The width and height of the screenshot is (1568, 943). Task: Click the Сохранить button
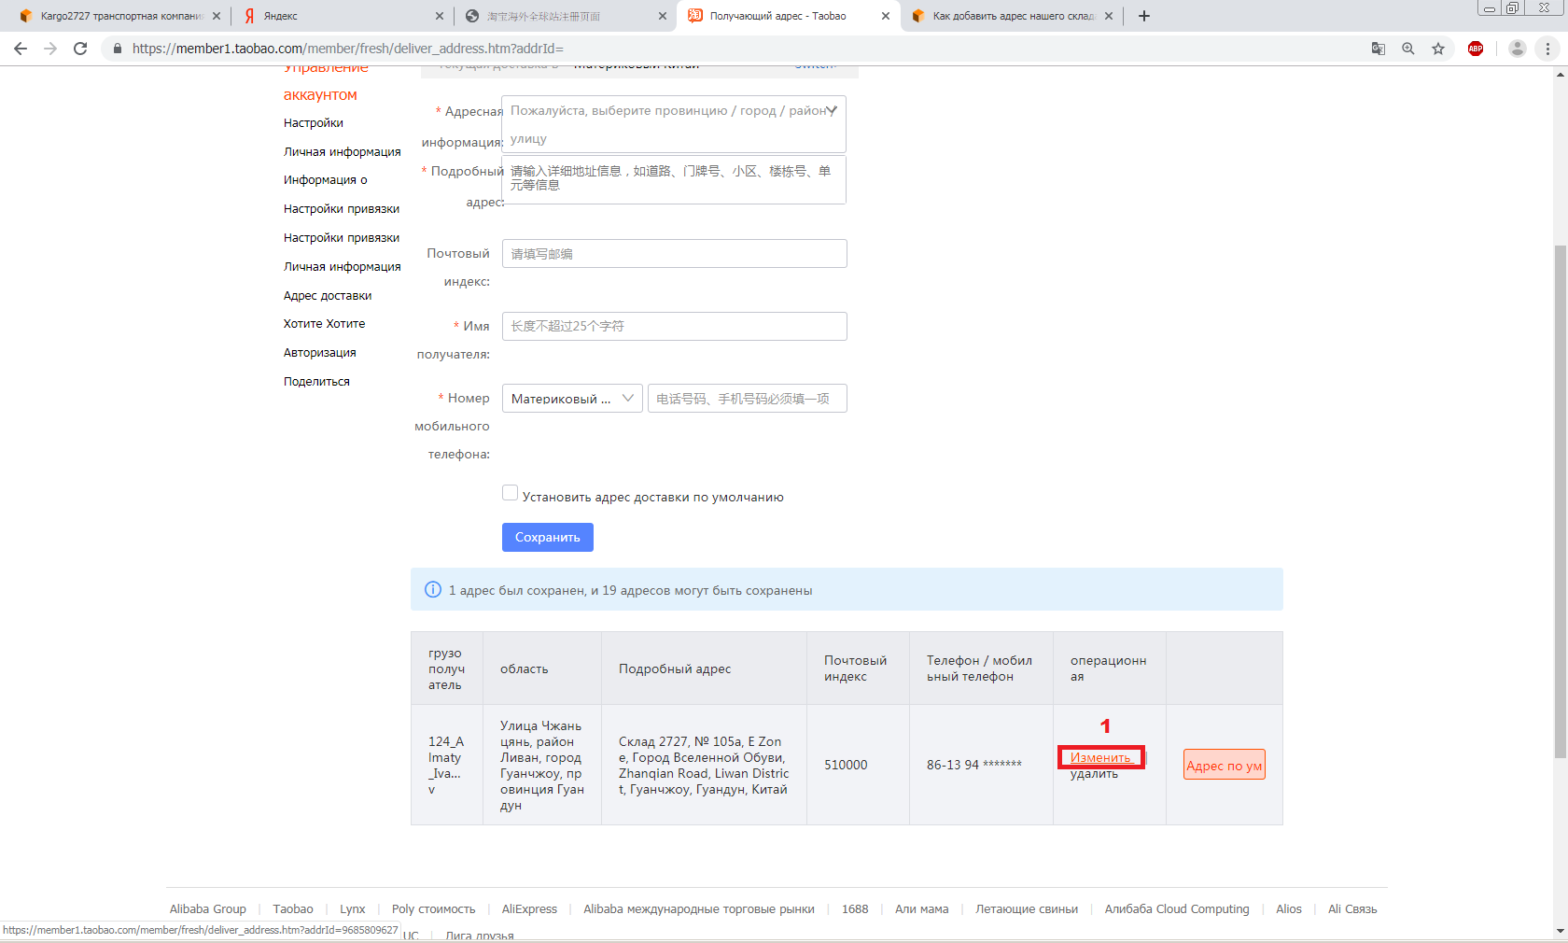click(548, 537)
